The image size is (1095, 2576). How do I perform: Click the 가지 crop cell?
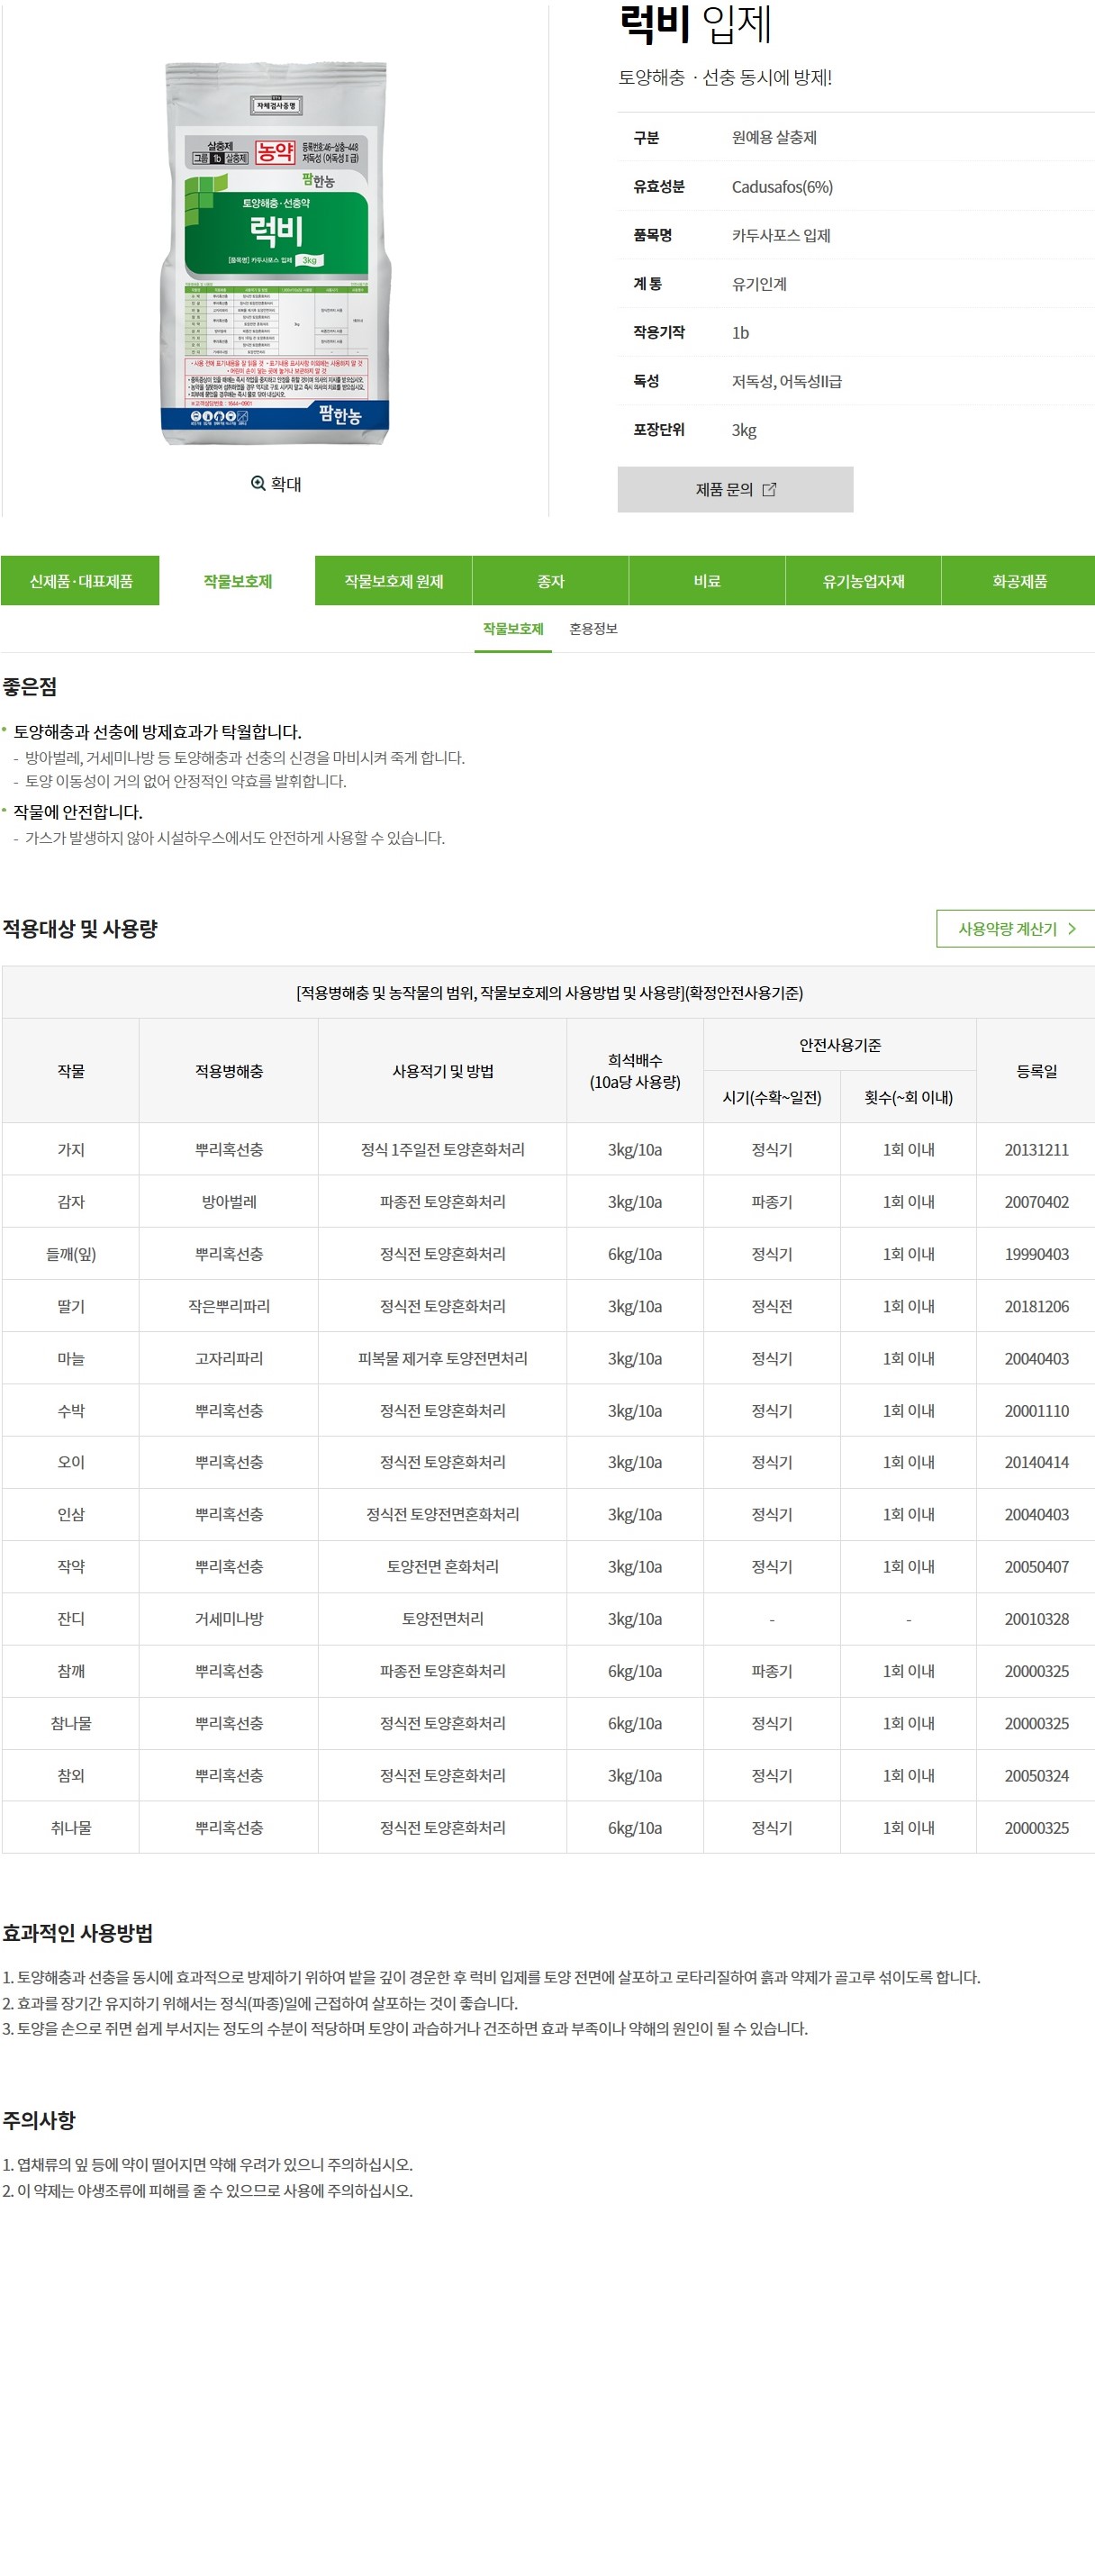pyautogui.click(x=71, y=1150)
